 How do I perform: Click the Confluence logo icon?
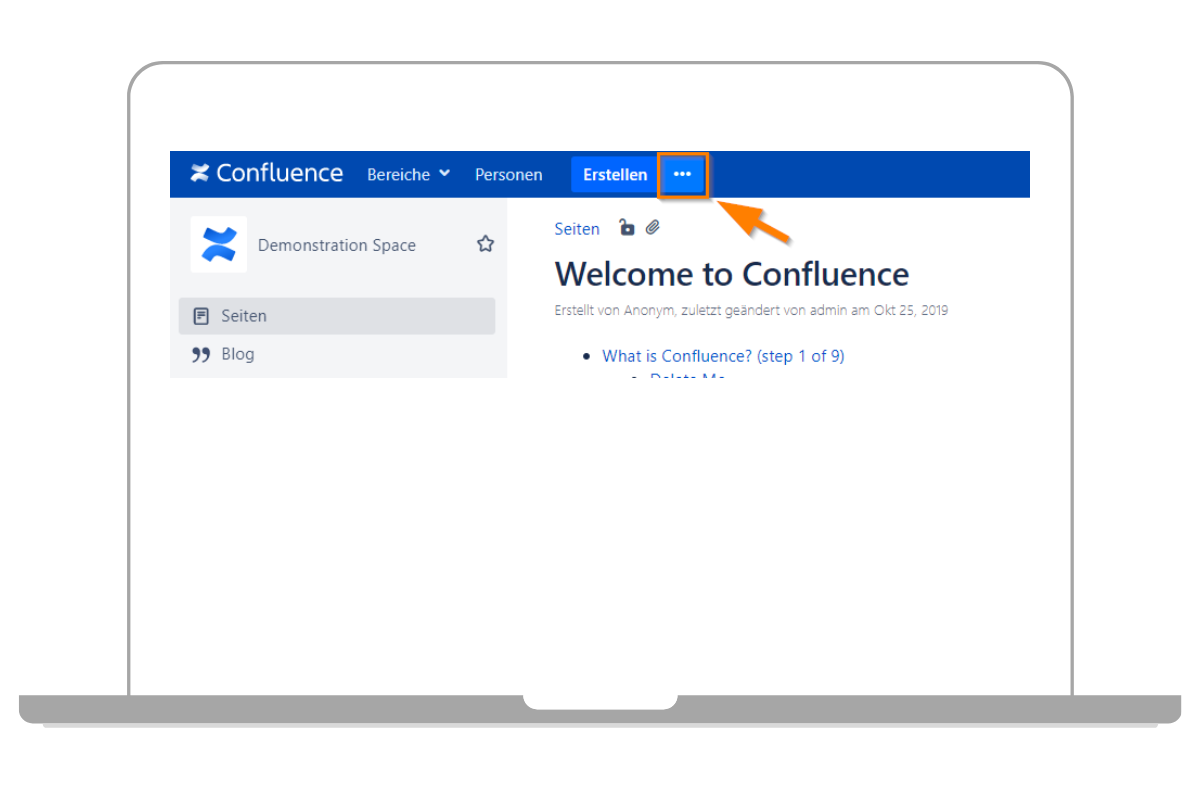200,173
